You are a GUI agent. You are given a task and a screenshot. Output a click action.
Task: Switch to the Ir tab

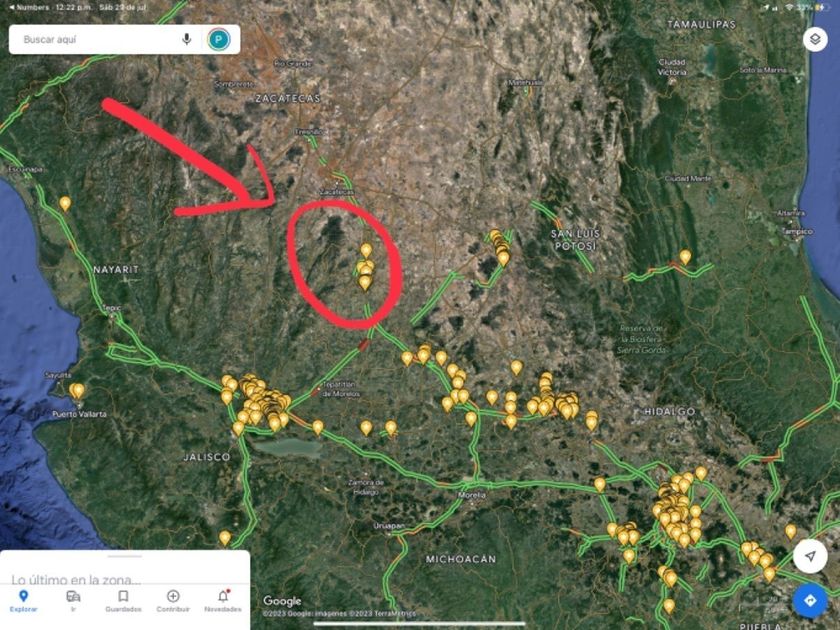[x=73, y=601]
